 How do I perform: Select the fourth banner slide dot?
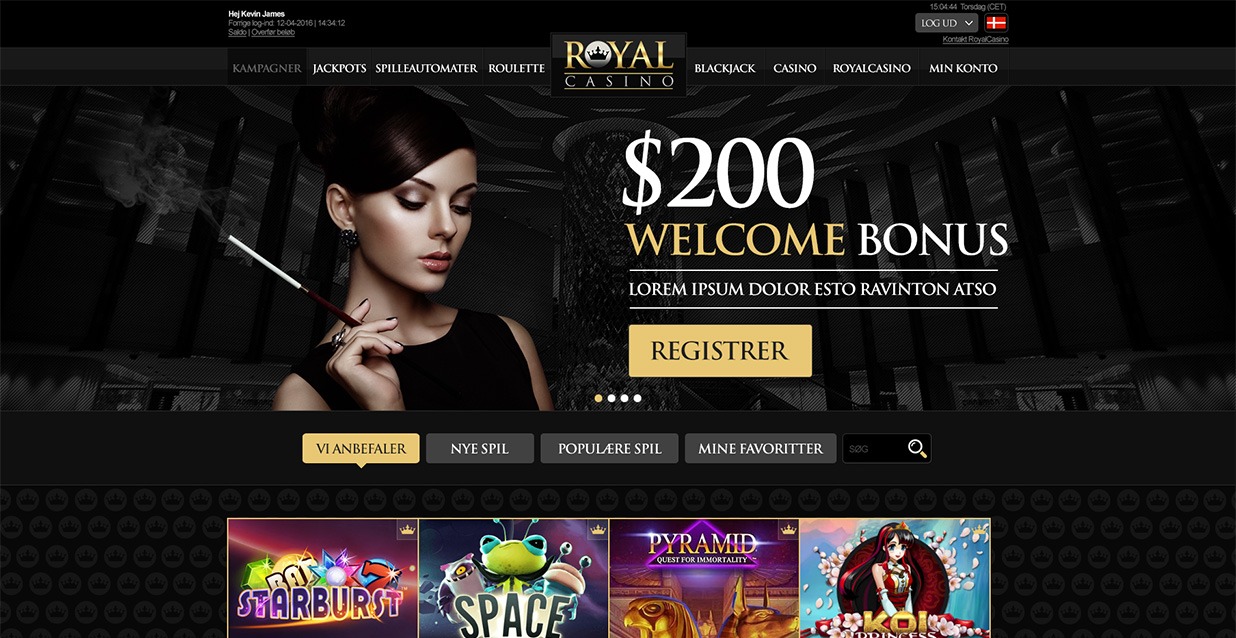638,398
